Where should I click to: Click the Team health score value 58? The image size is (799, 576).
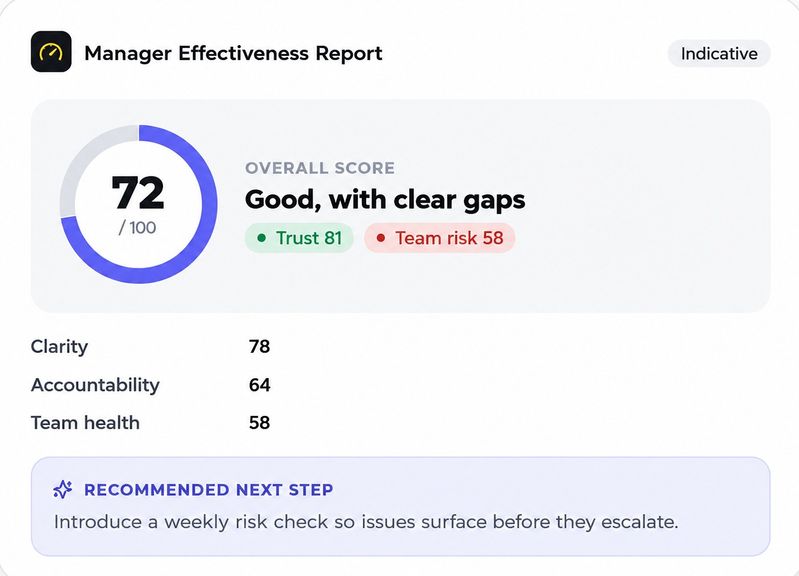(259, 423)
